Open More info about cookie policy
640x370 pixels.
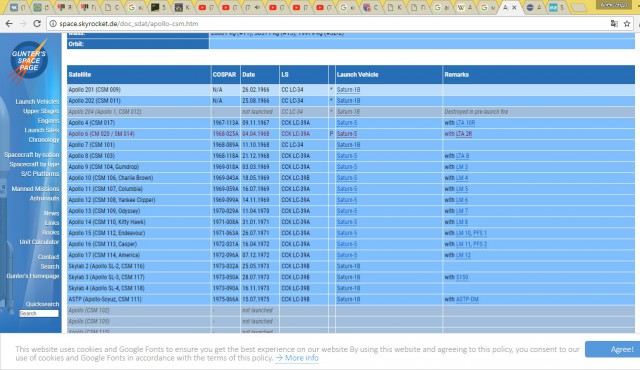point(297,358)
